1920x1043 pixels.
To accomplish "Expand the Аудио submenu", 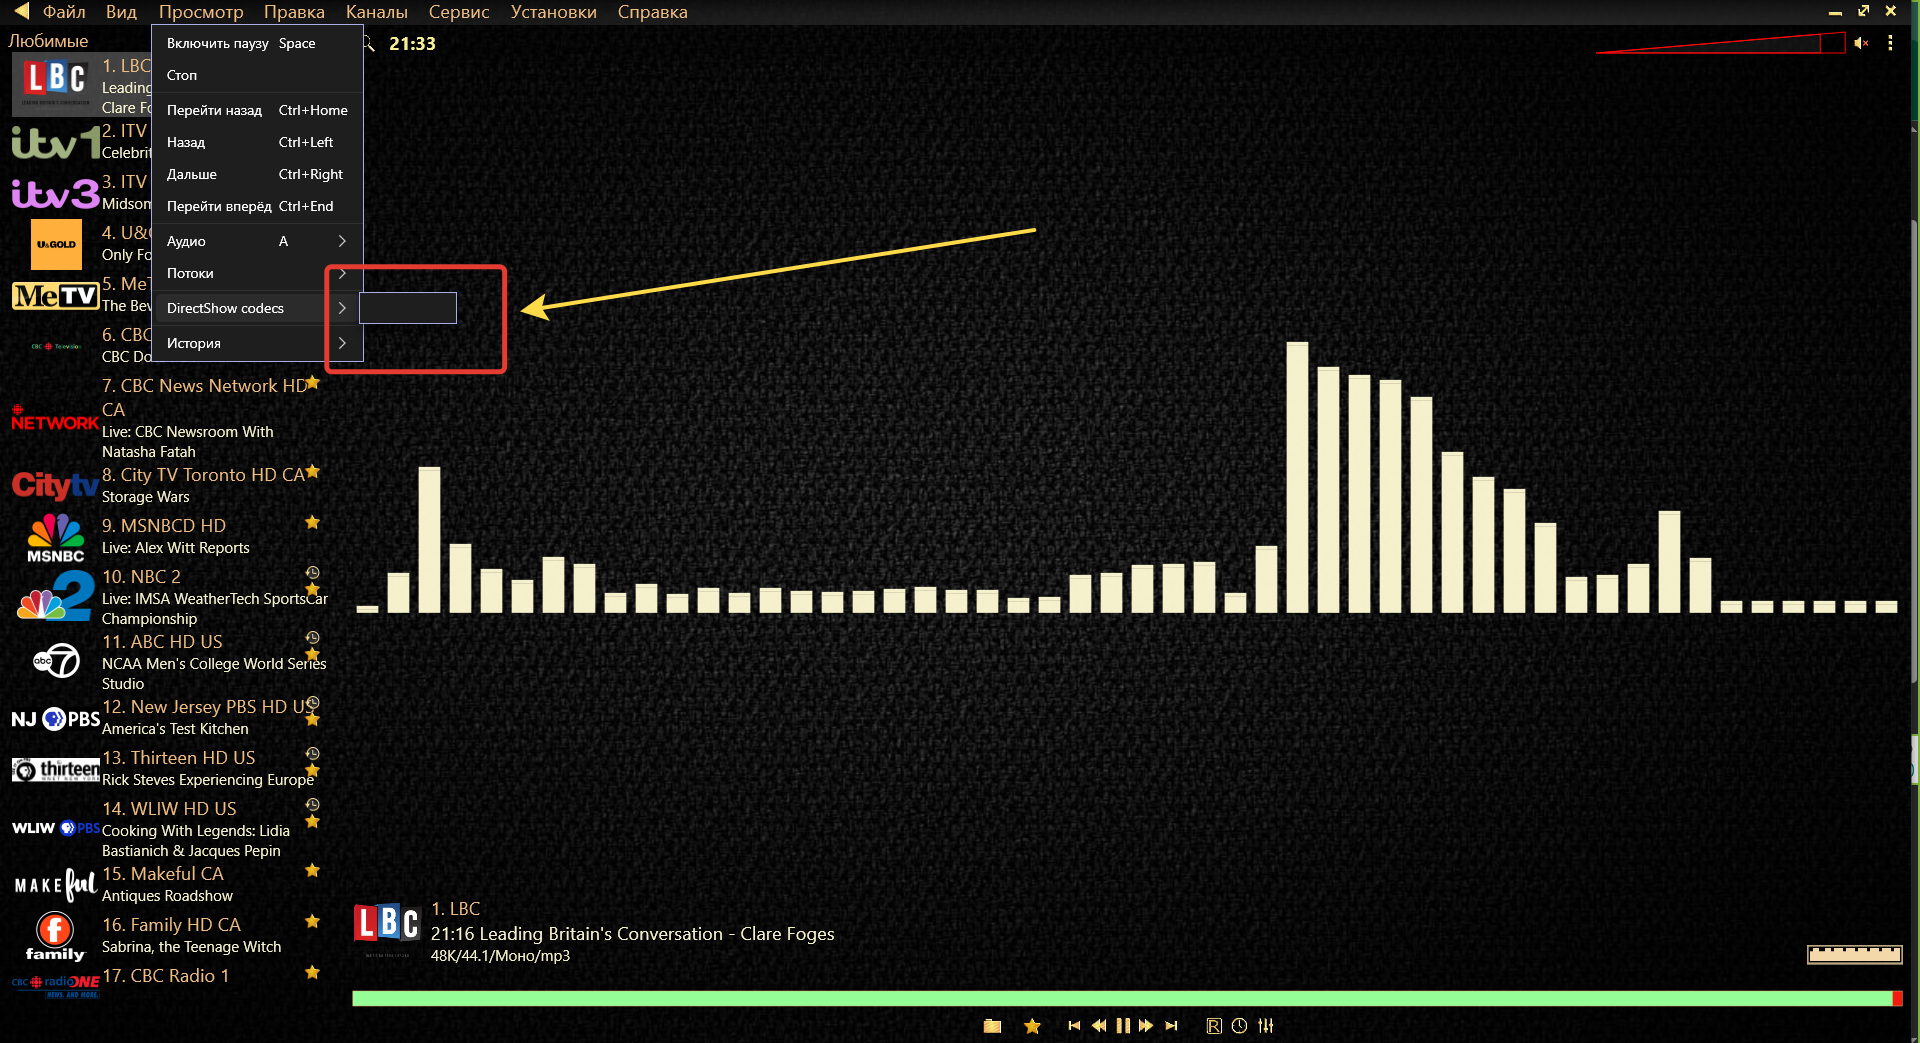I will [x=256, y=241].
